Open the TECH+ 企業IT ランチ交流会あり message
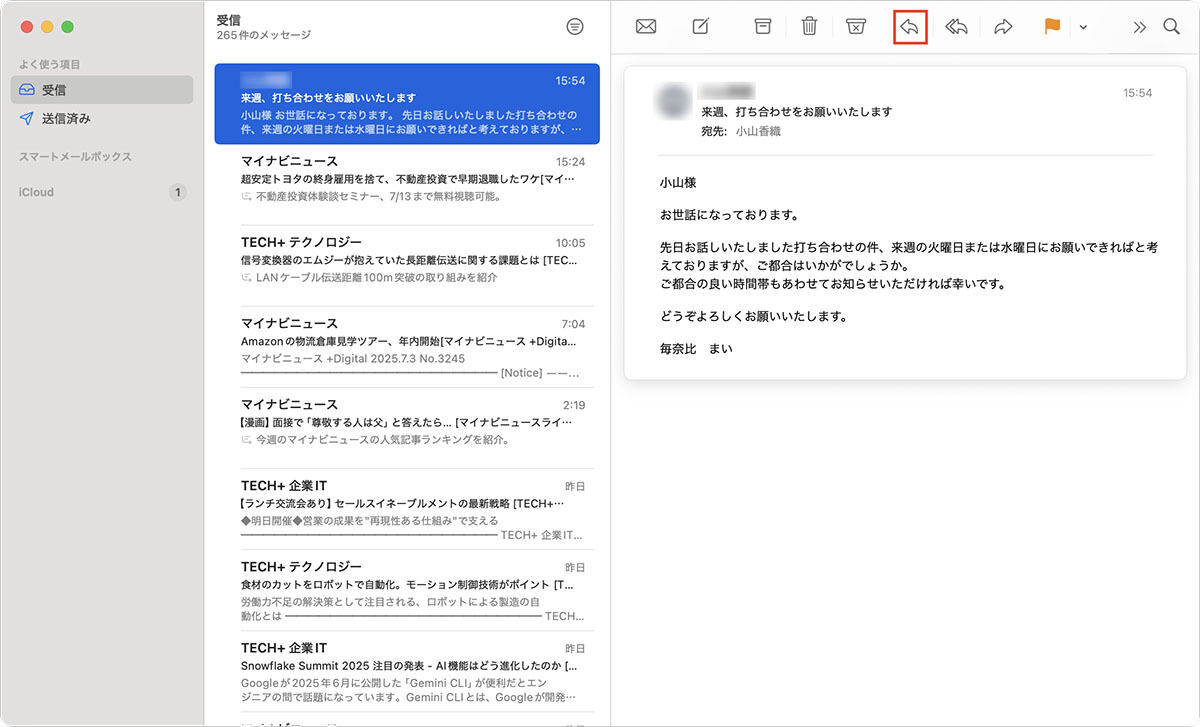 coord(407,509)
